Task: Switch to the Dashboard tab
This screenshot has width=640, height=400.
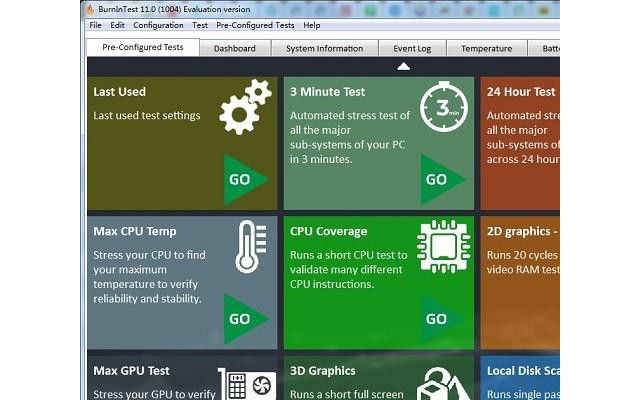Action: tap(235, 49)
